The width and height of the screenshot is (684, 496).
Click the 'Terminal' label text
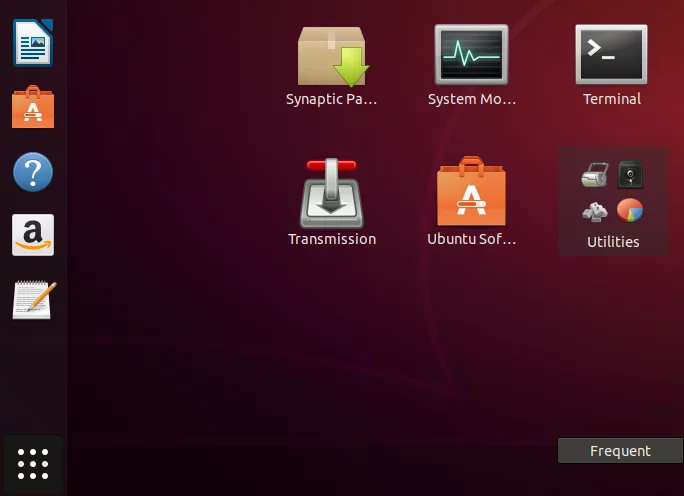(x=612, y=99)
